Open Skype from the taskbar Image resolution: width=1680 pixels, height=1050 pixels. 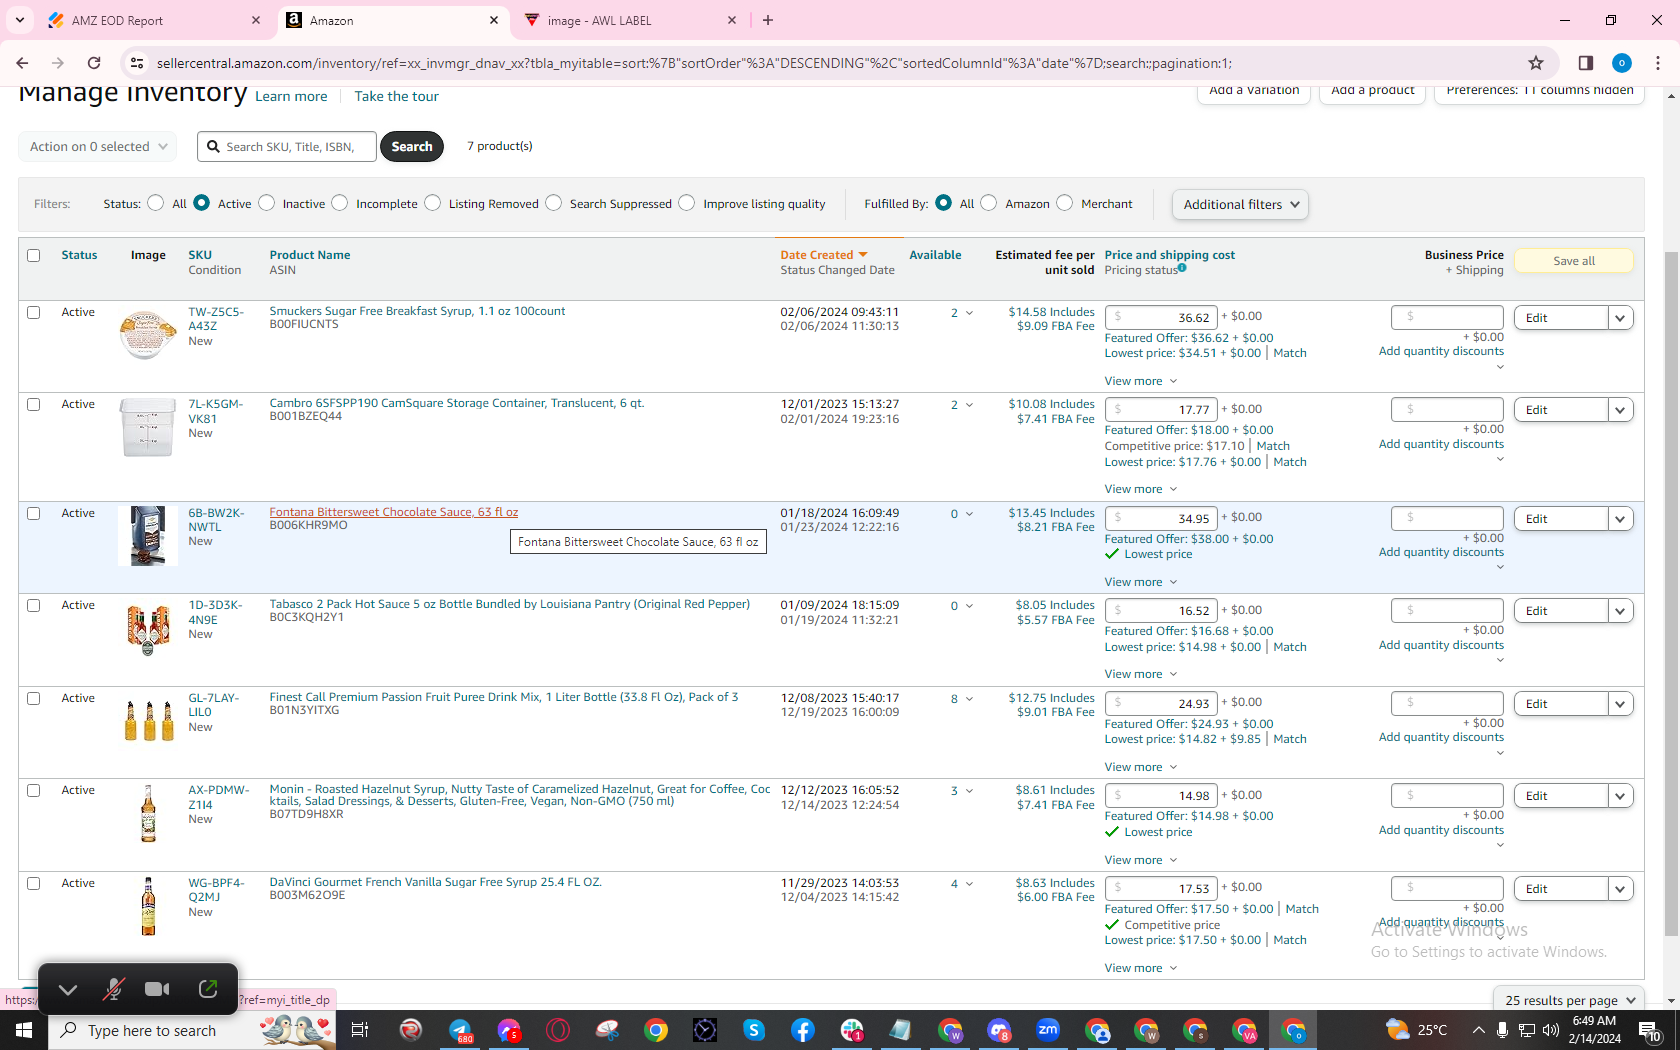(x=754, y=1030)
